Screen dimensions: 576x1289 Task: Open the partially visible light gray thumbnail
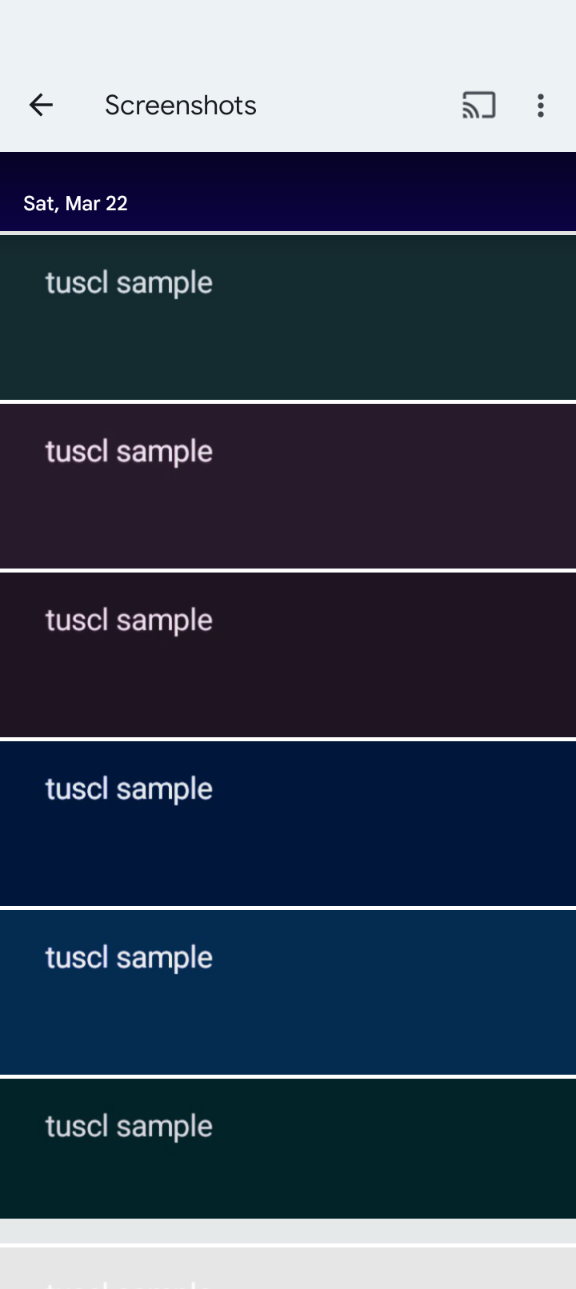click(288, 1268)
